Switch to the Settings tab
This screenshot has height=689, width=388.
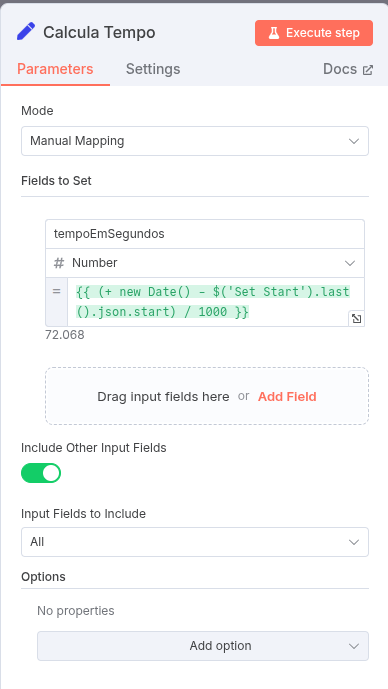(x=153, y=69)
